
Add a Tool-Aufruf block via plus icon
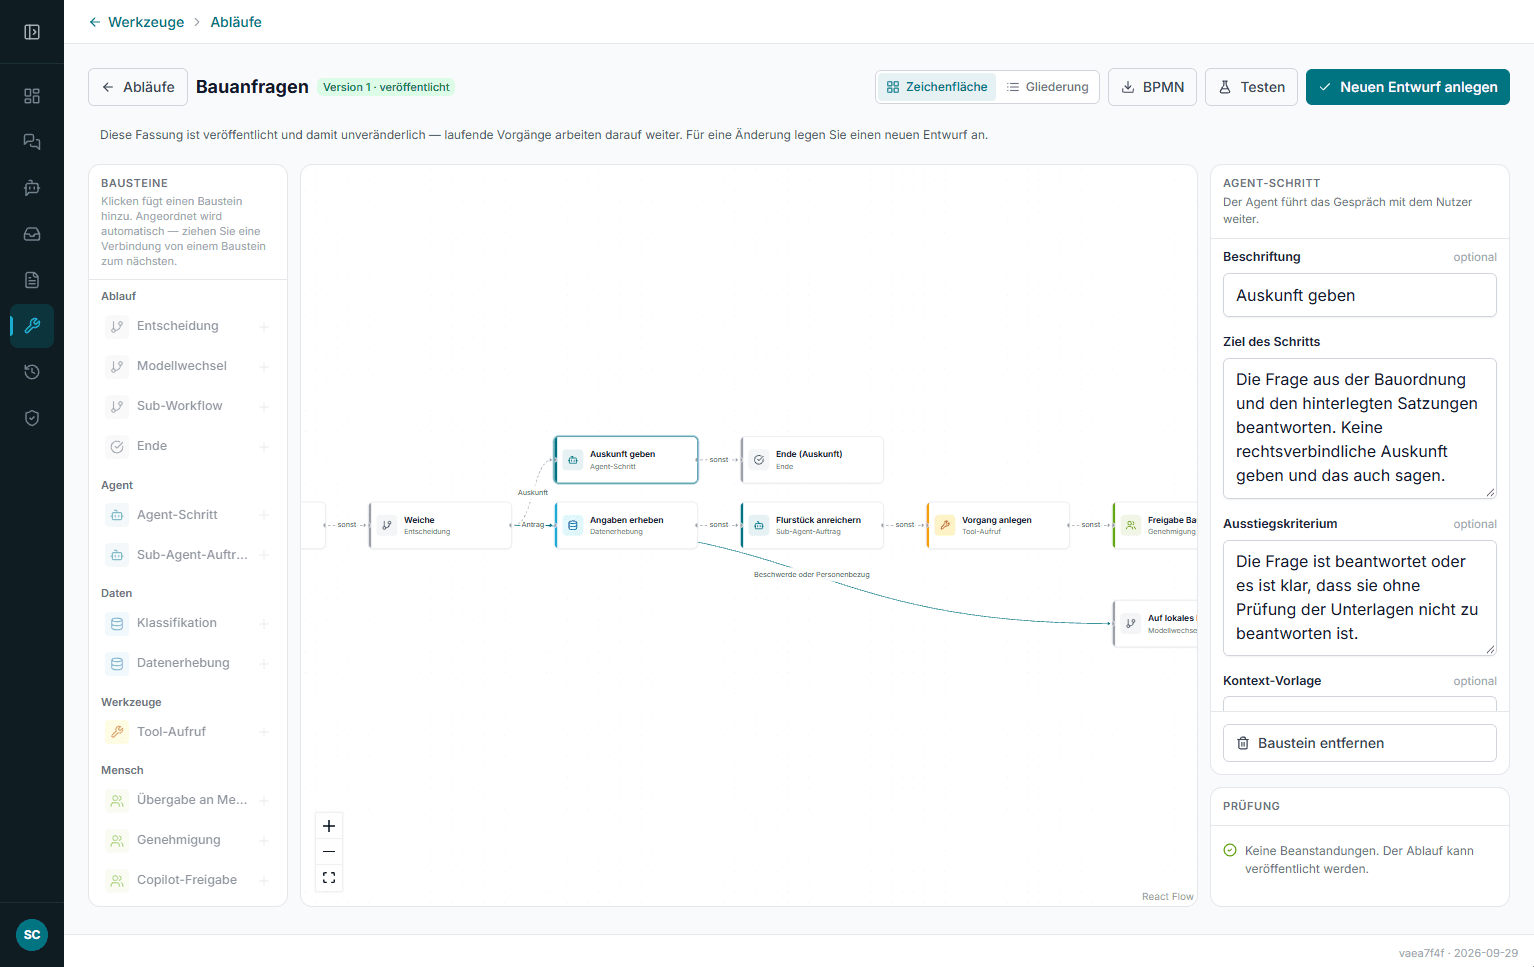264,732
